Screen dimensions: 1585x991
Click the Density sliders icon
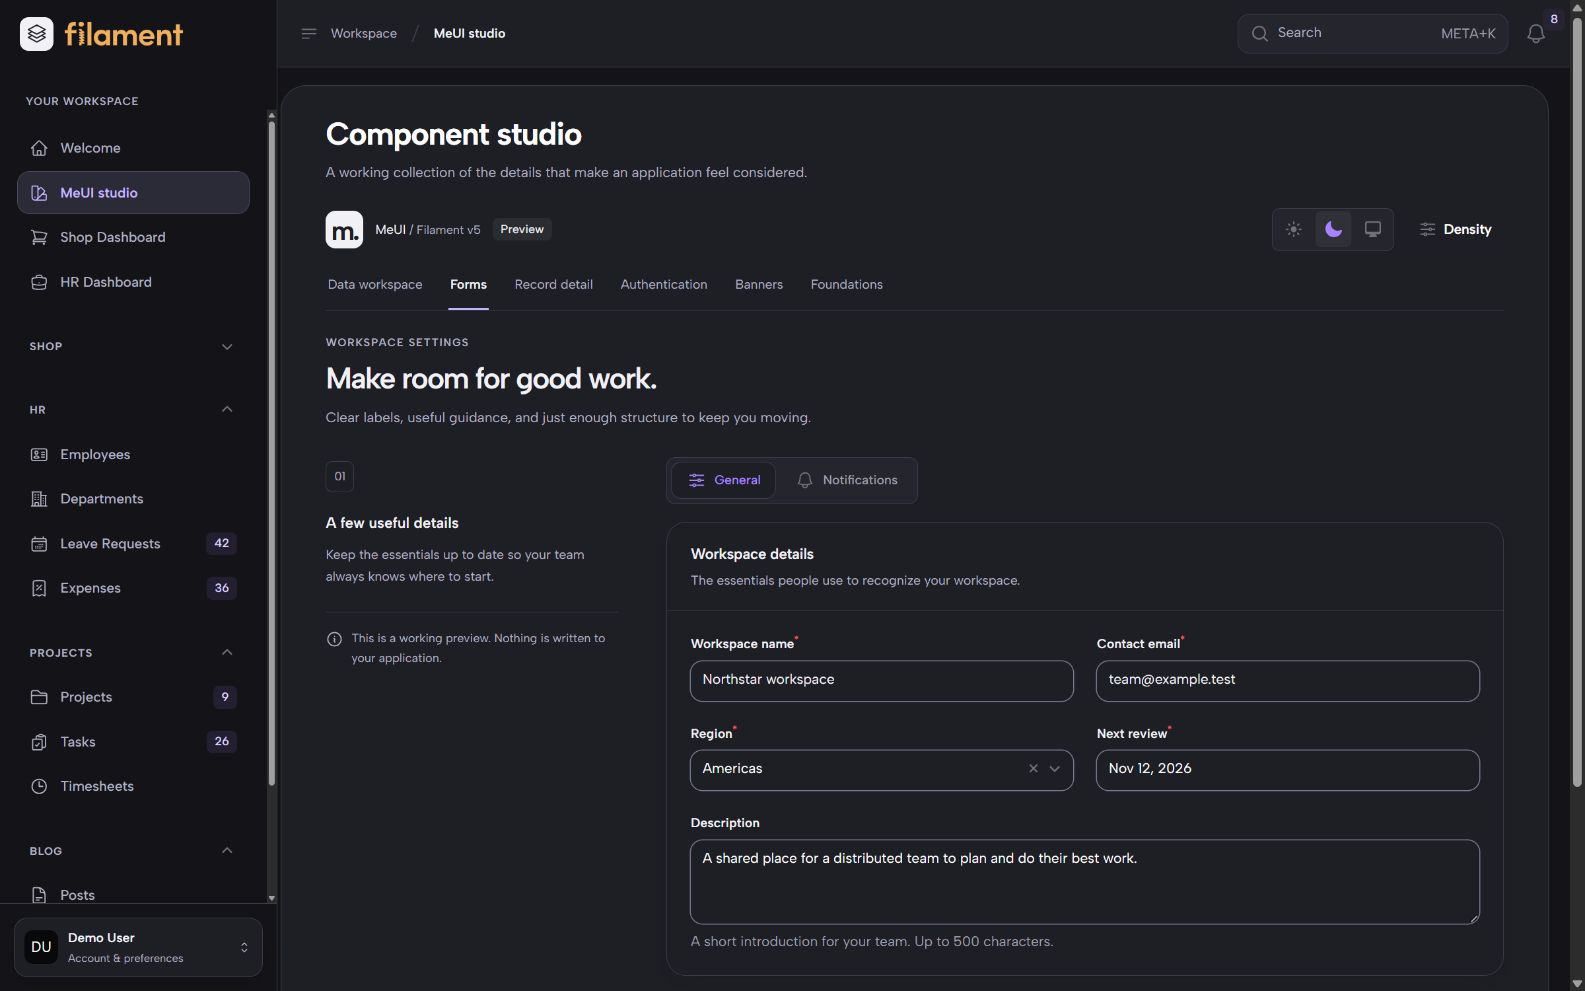click(1428, 229)
